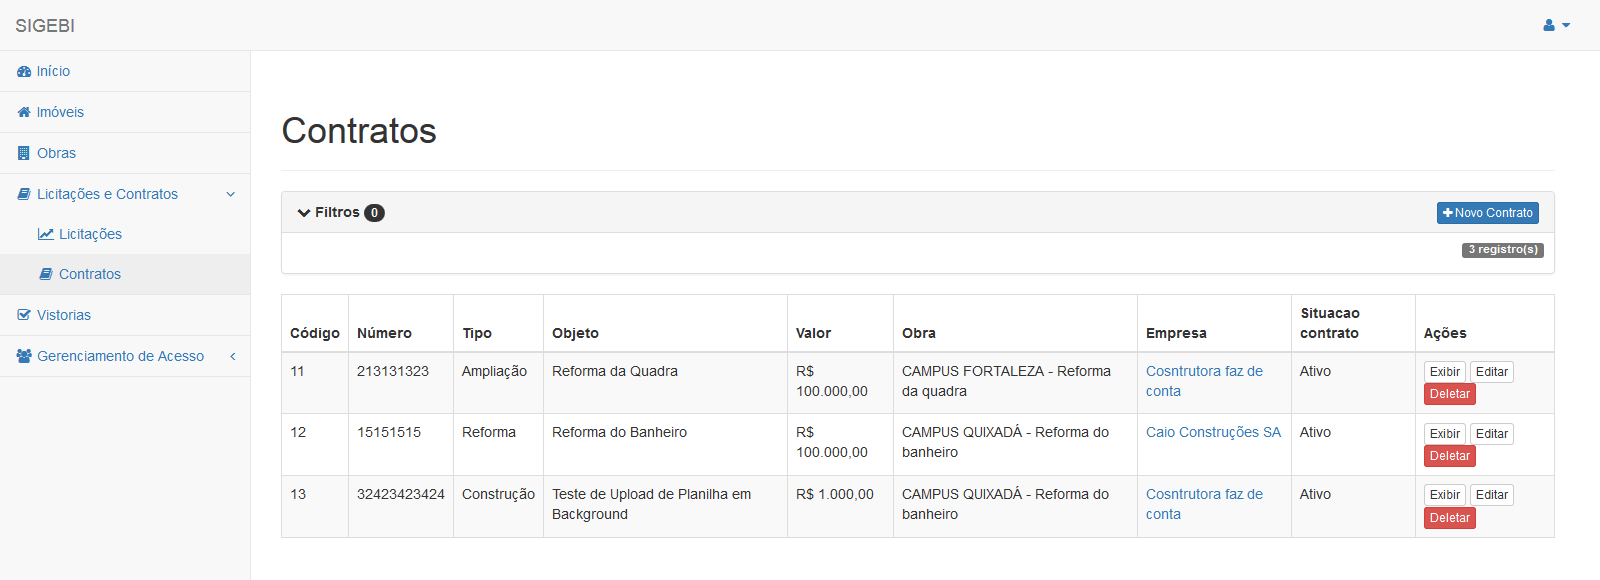Viewport: 1600px width, 580px height.
Task: Click the Vistorias checkmark icon
Action: (x=24, y=315)
